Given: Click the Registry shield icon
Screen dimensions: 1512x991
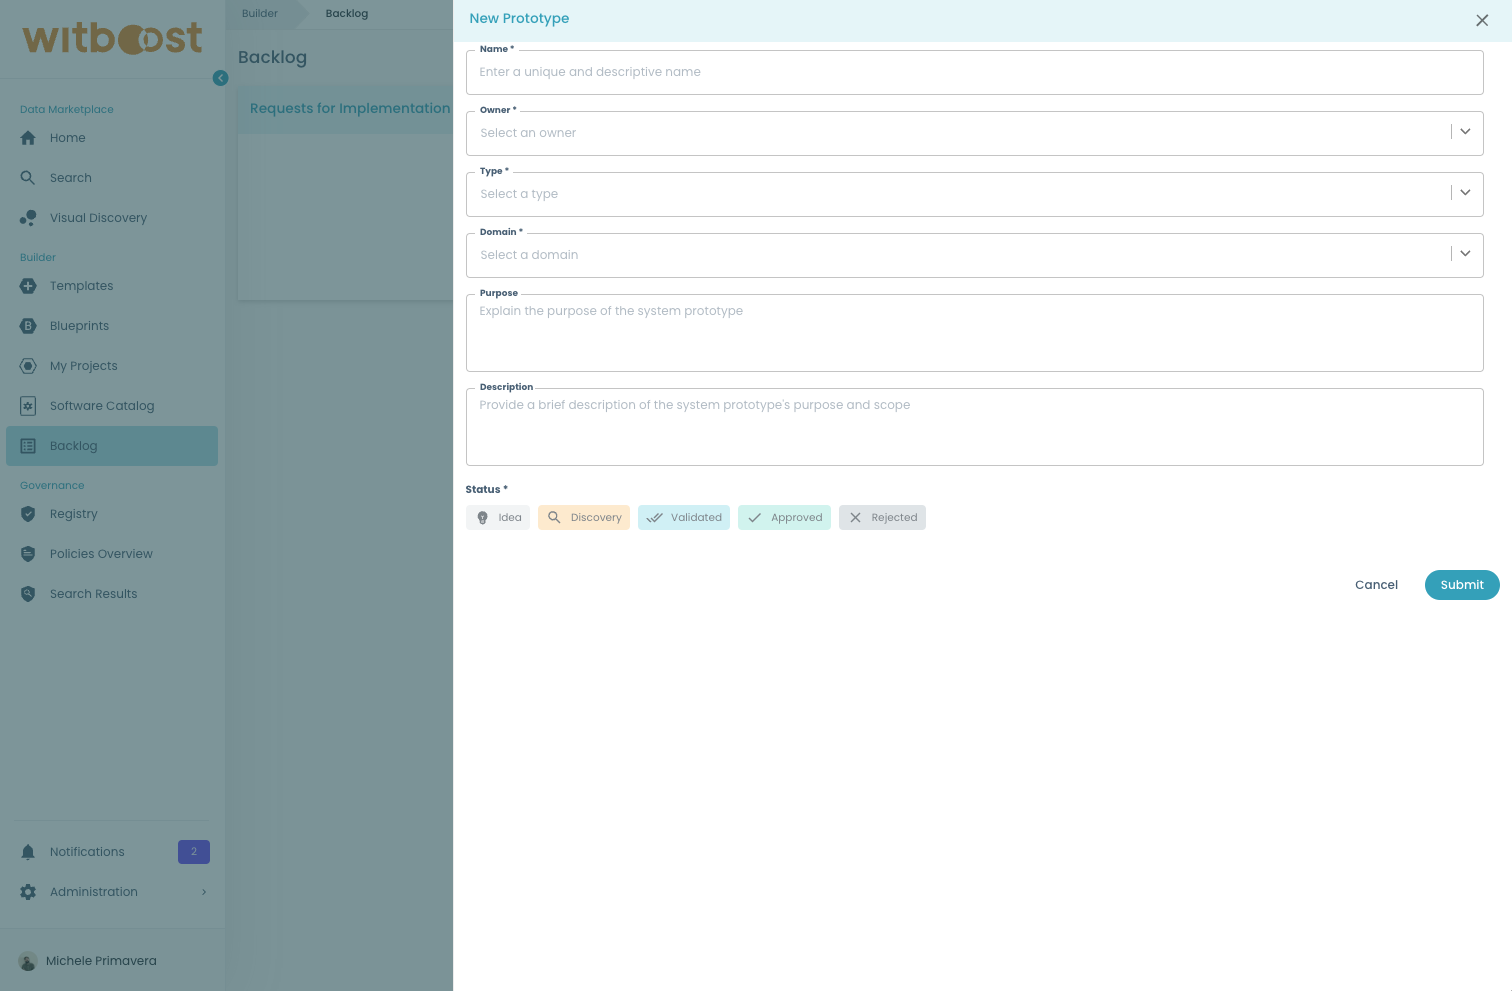Looking at the screenshot, I should pos(28,514).
